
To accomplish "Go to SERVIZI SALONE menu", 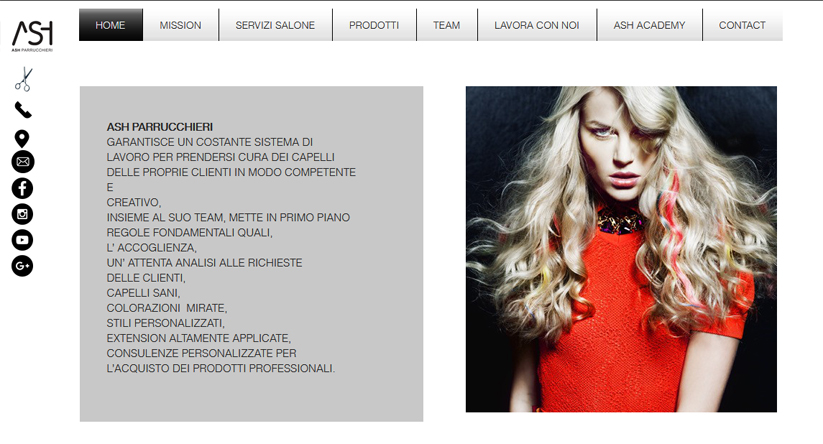I will (276, 25).
